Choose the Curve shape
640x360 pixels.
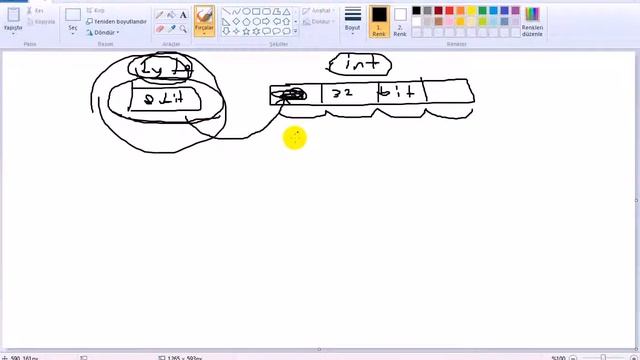[x=236, y=12]
